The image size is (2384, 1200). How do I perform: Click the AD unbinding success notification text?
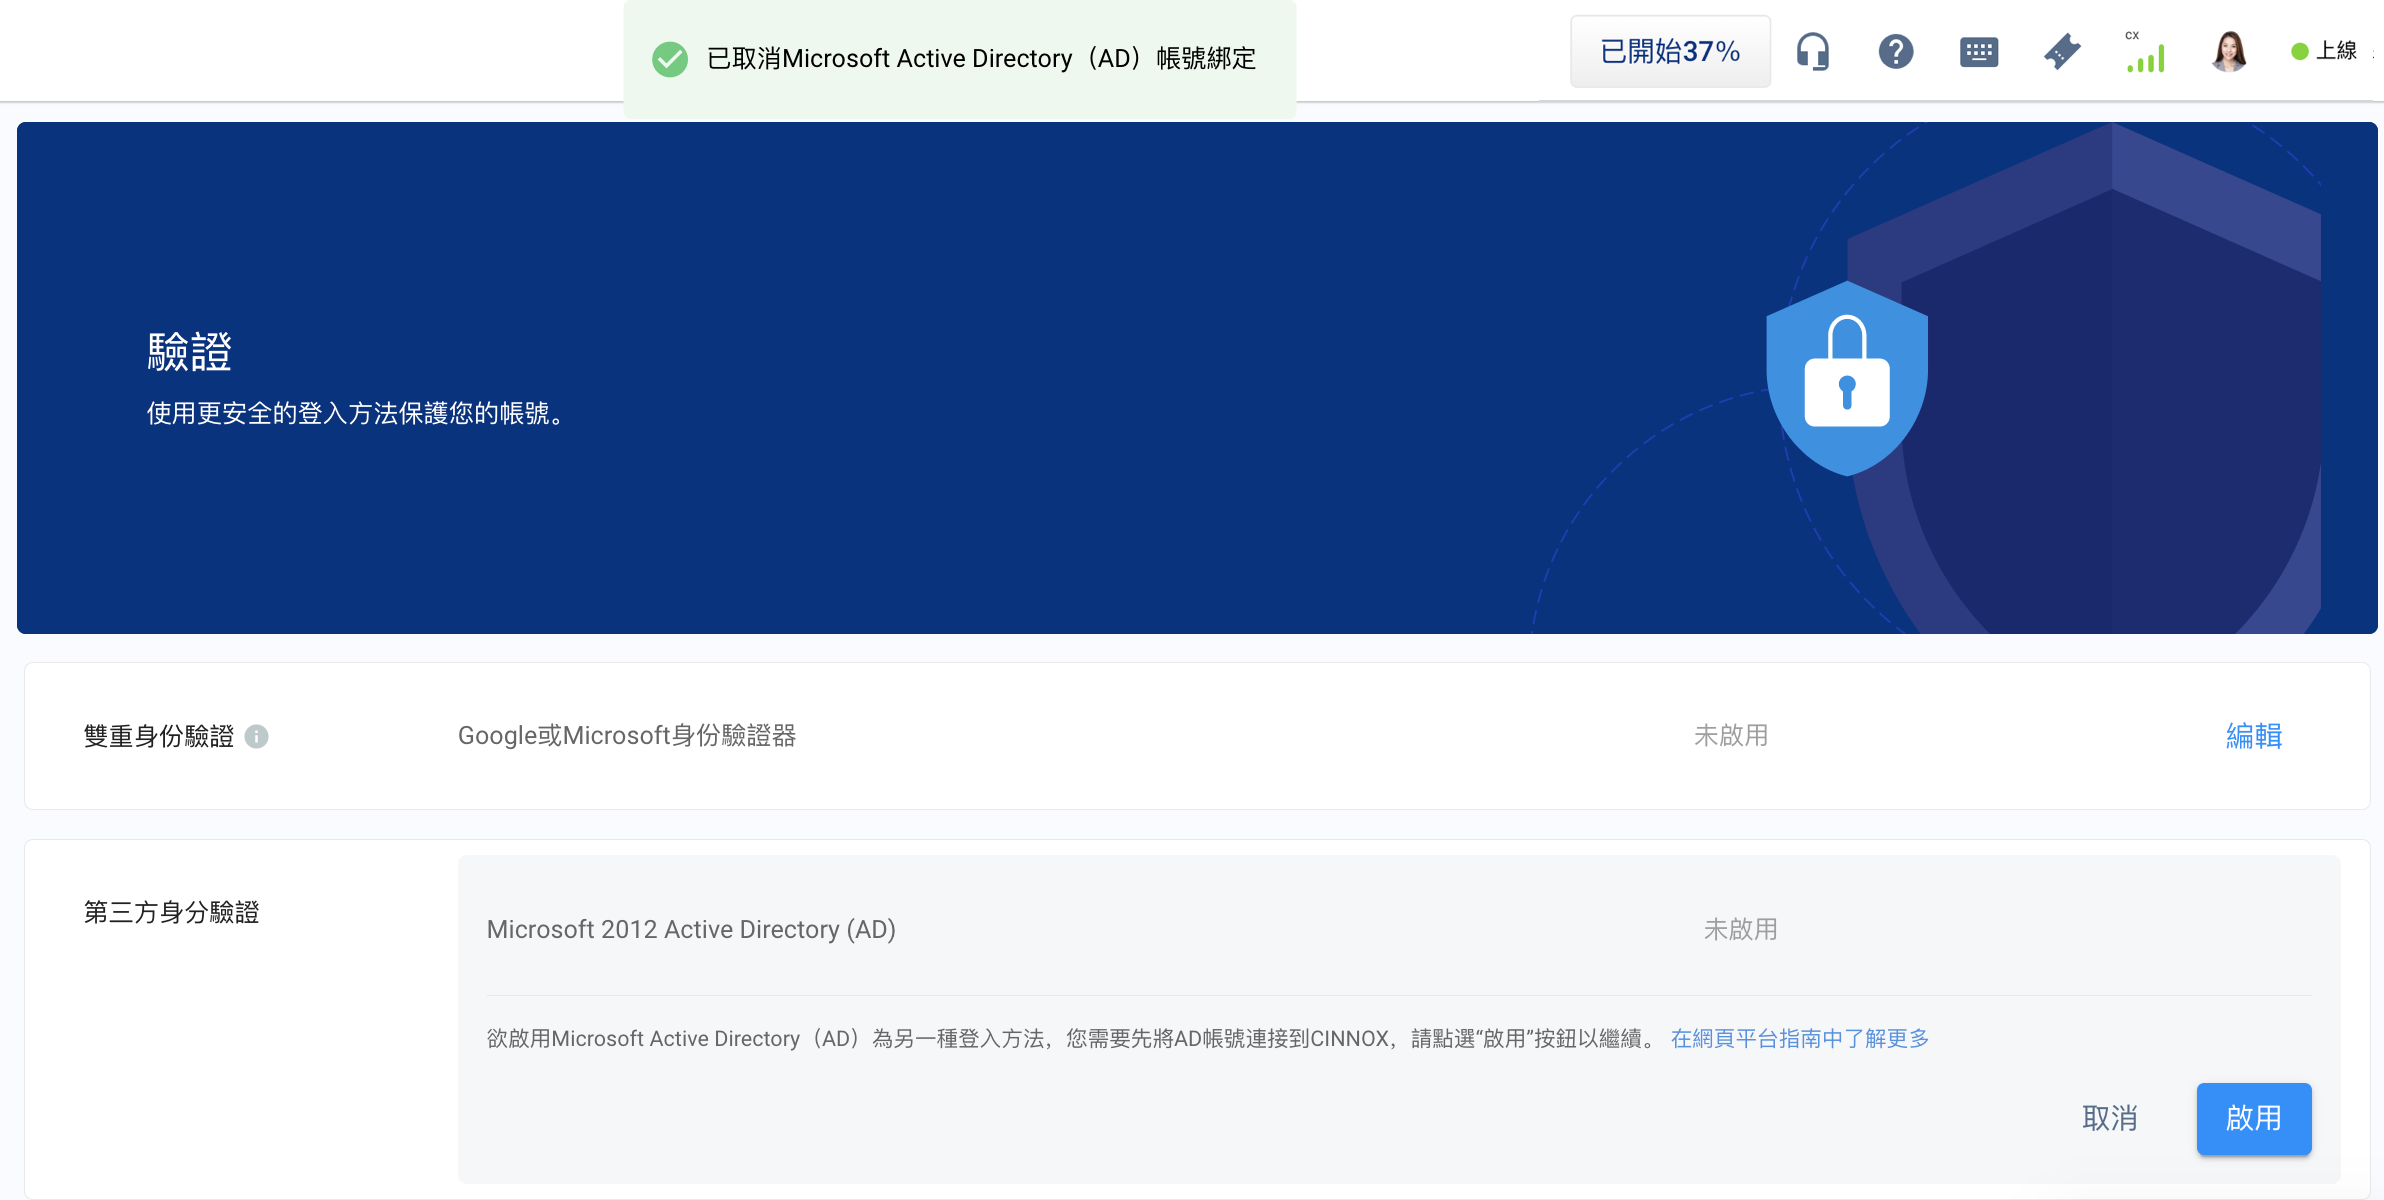click(x=980, y=59)
